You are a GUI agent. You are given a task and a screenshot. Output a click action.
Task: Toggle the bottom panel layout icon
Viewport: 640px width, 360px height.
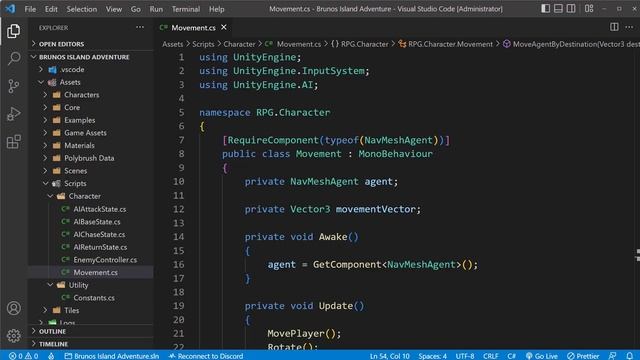coord(558,9)
